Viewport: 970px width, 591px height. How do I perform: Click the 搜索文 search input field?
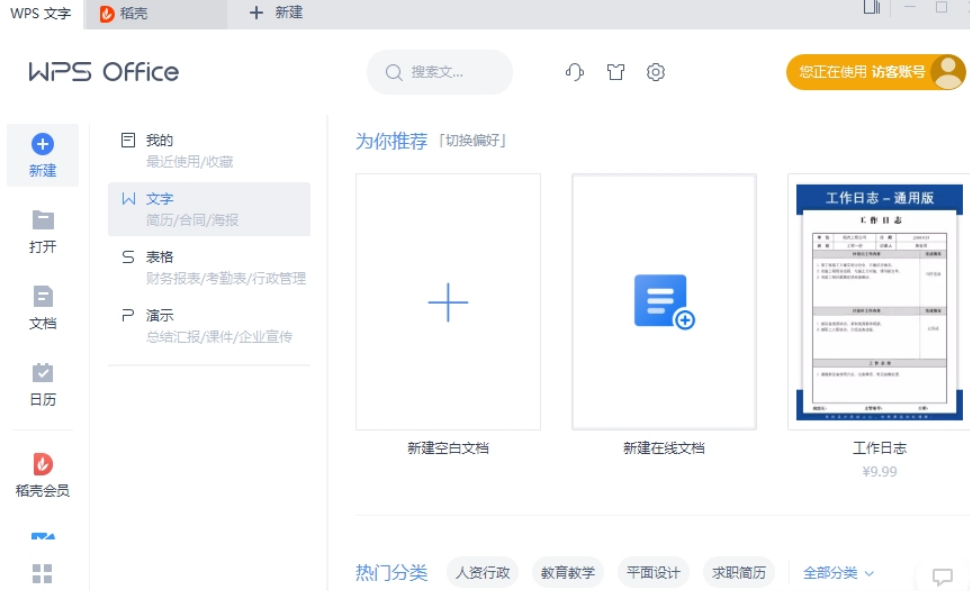(440, 72)
